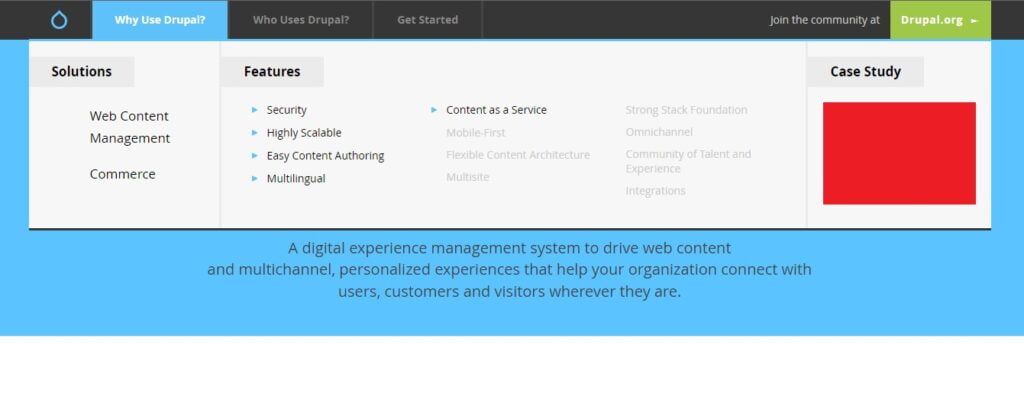The image size is (1024, 409).
Task: Open the Get Started menu
Action: [x=427, y=20]
